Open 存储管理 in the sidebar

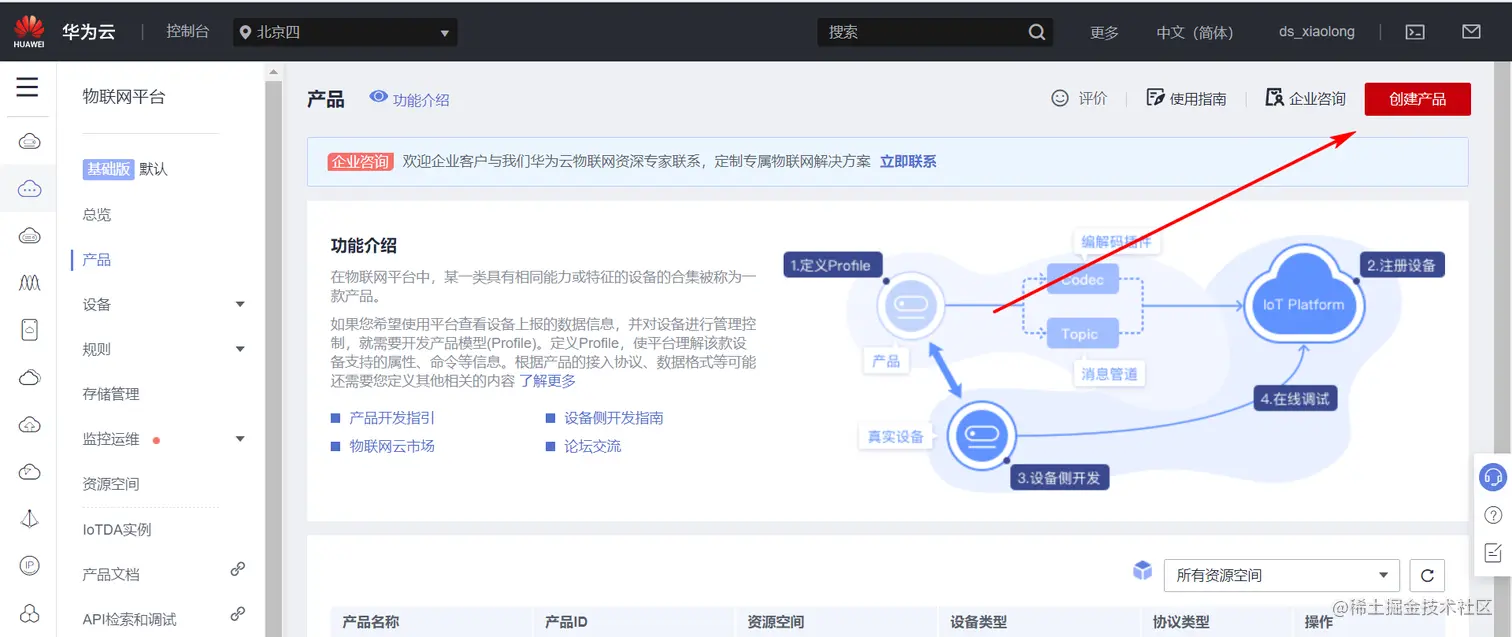(x=111, y=394)
